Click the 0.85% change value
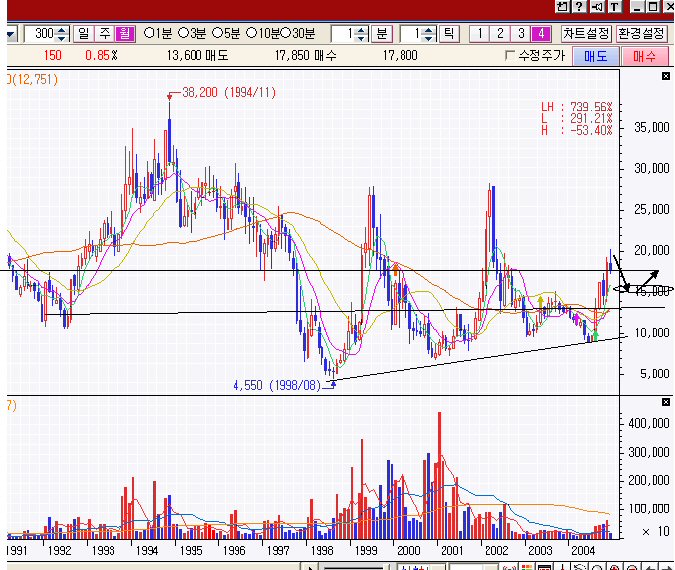The width and height of the screenshot is (675, 570). pyautogui.click(x=101, y=56)
